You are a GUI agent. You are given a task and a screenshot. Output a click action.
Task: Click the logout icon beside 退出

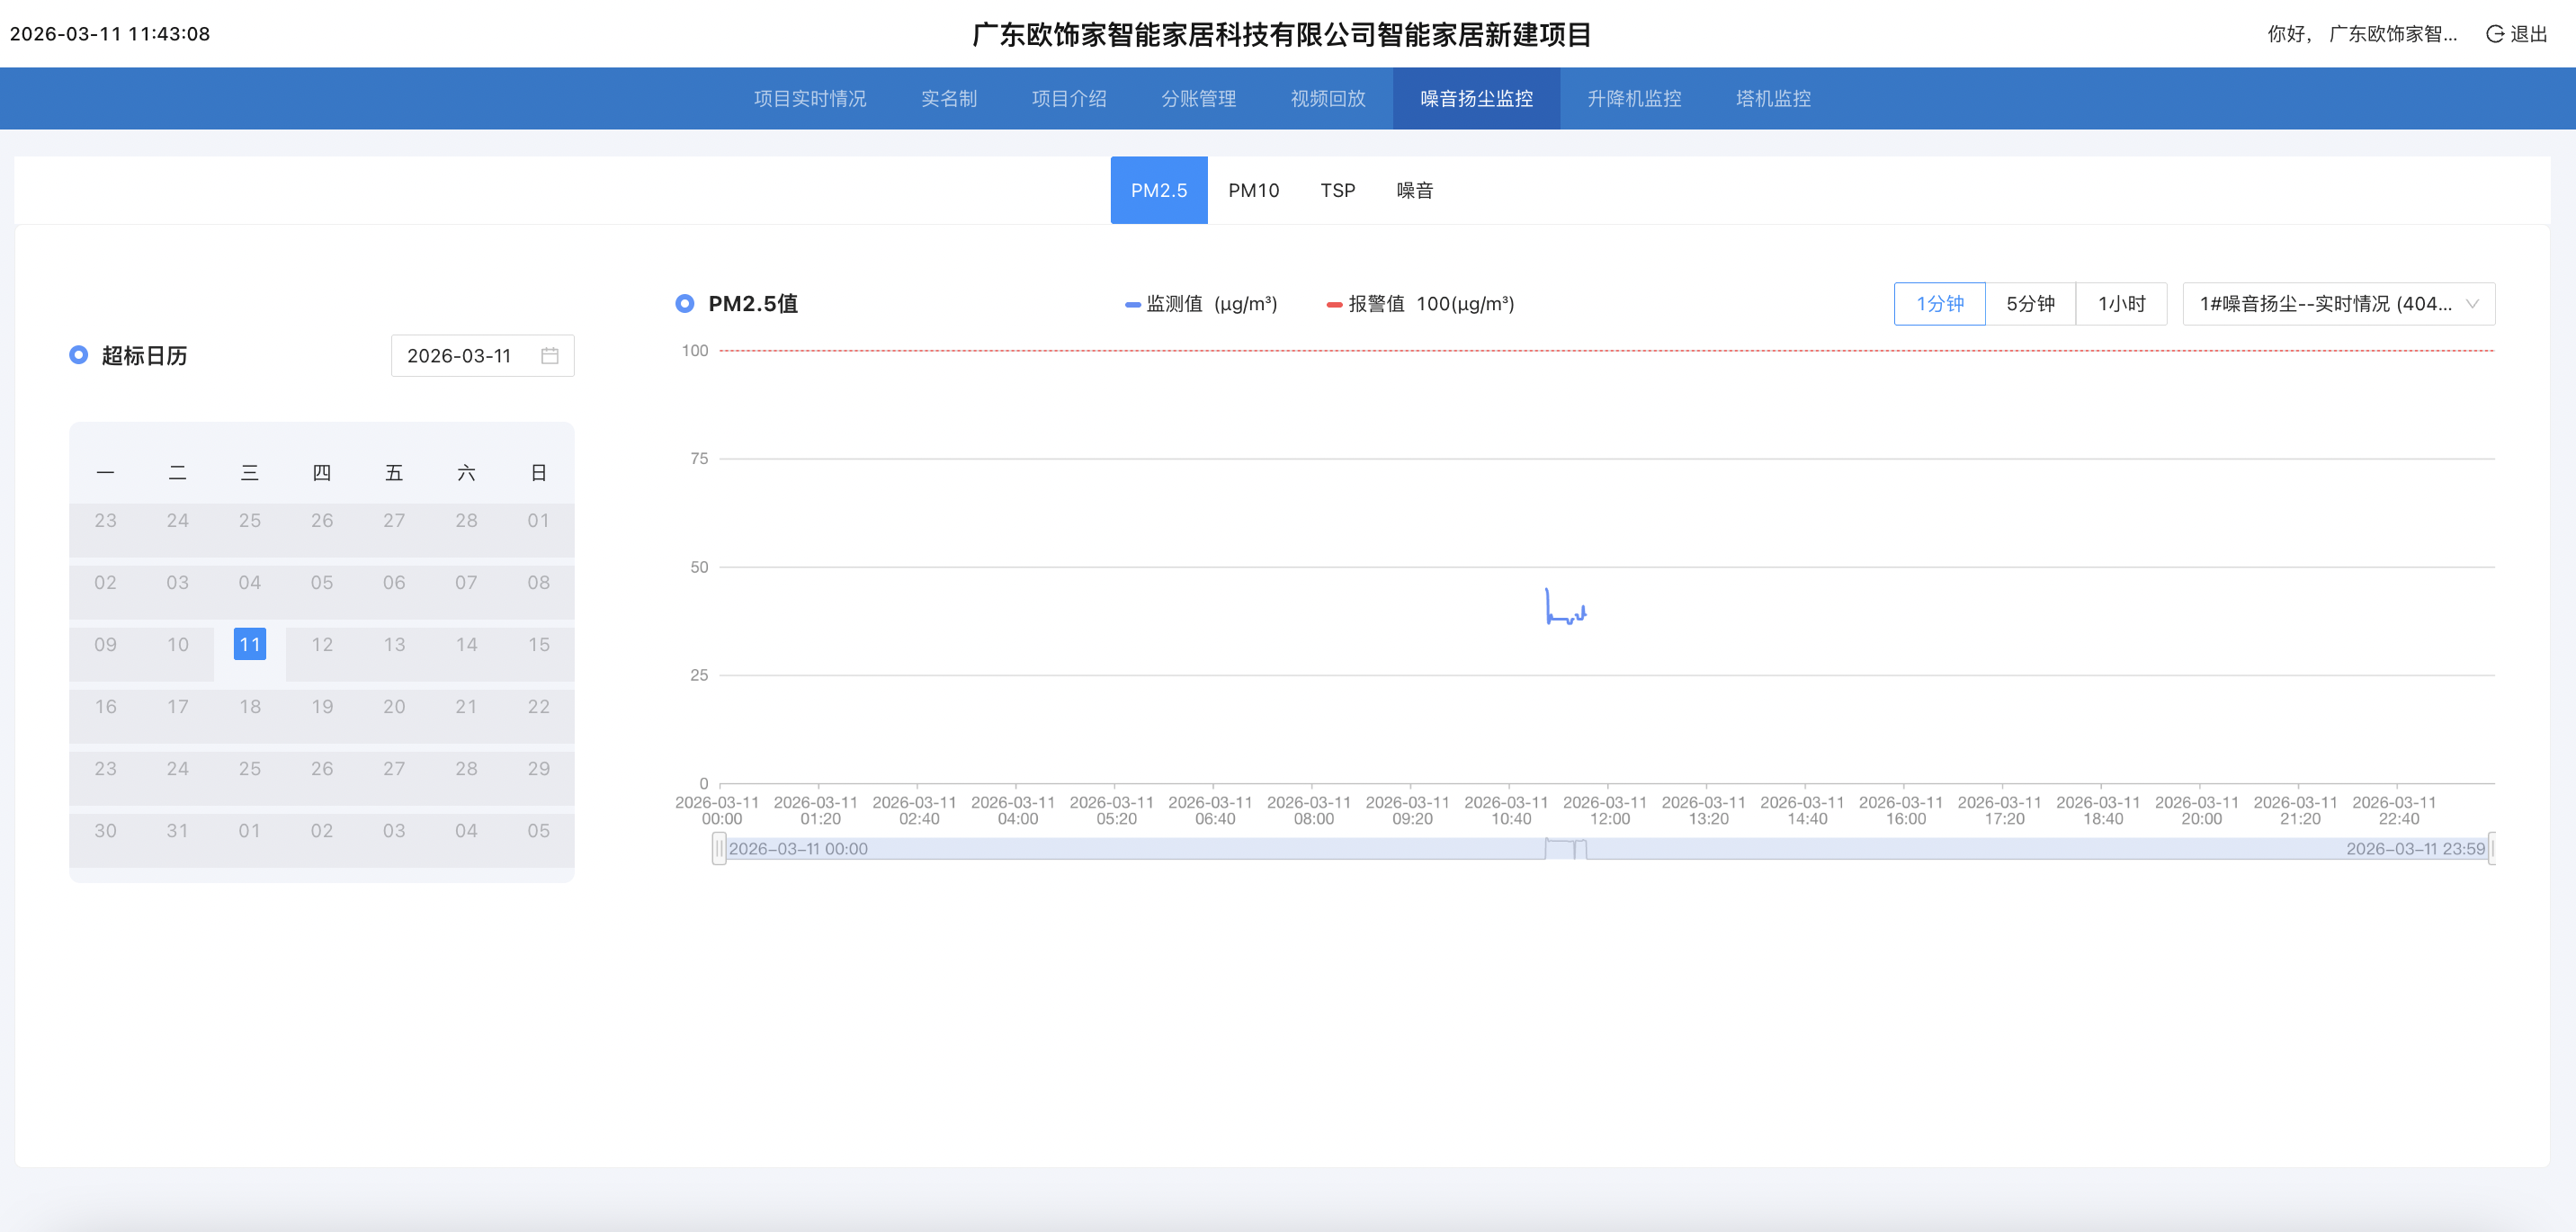coord(2494,34)
